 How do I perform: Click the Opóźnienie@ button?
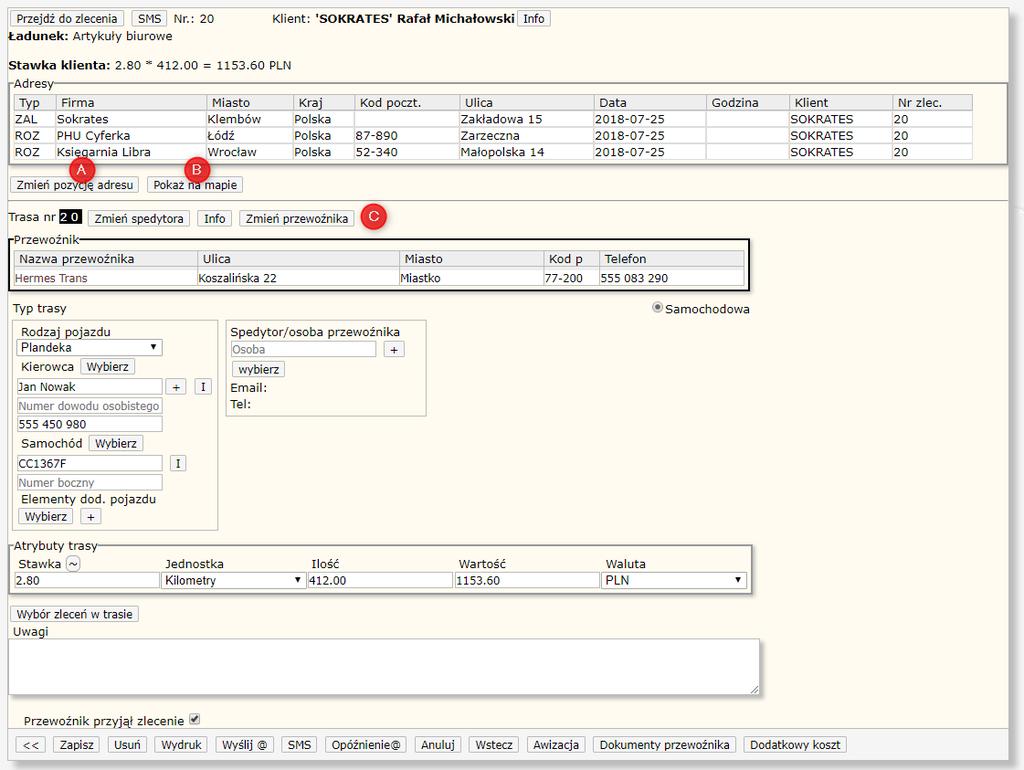[366, 745]
